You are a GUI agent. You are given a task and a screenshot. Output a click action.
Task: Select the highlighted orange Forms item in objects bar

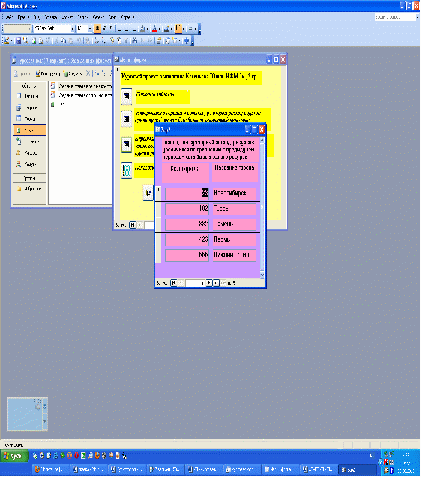click(29, 130)
